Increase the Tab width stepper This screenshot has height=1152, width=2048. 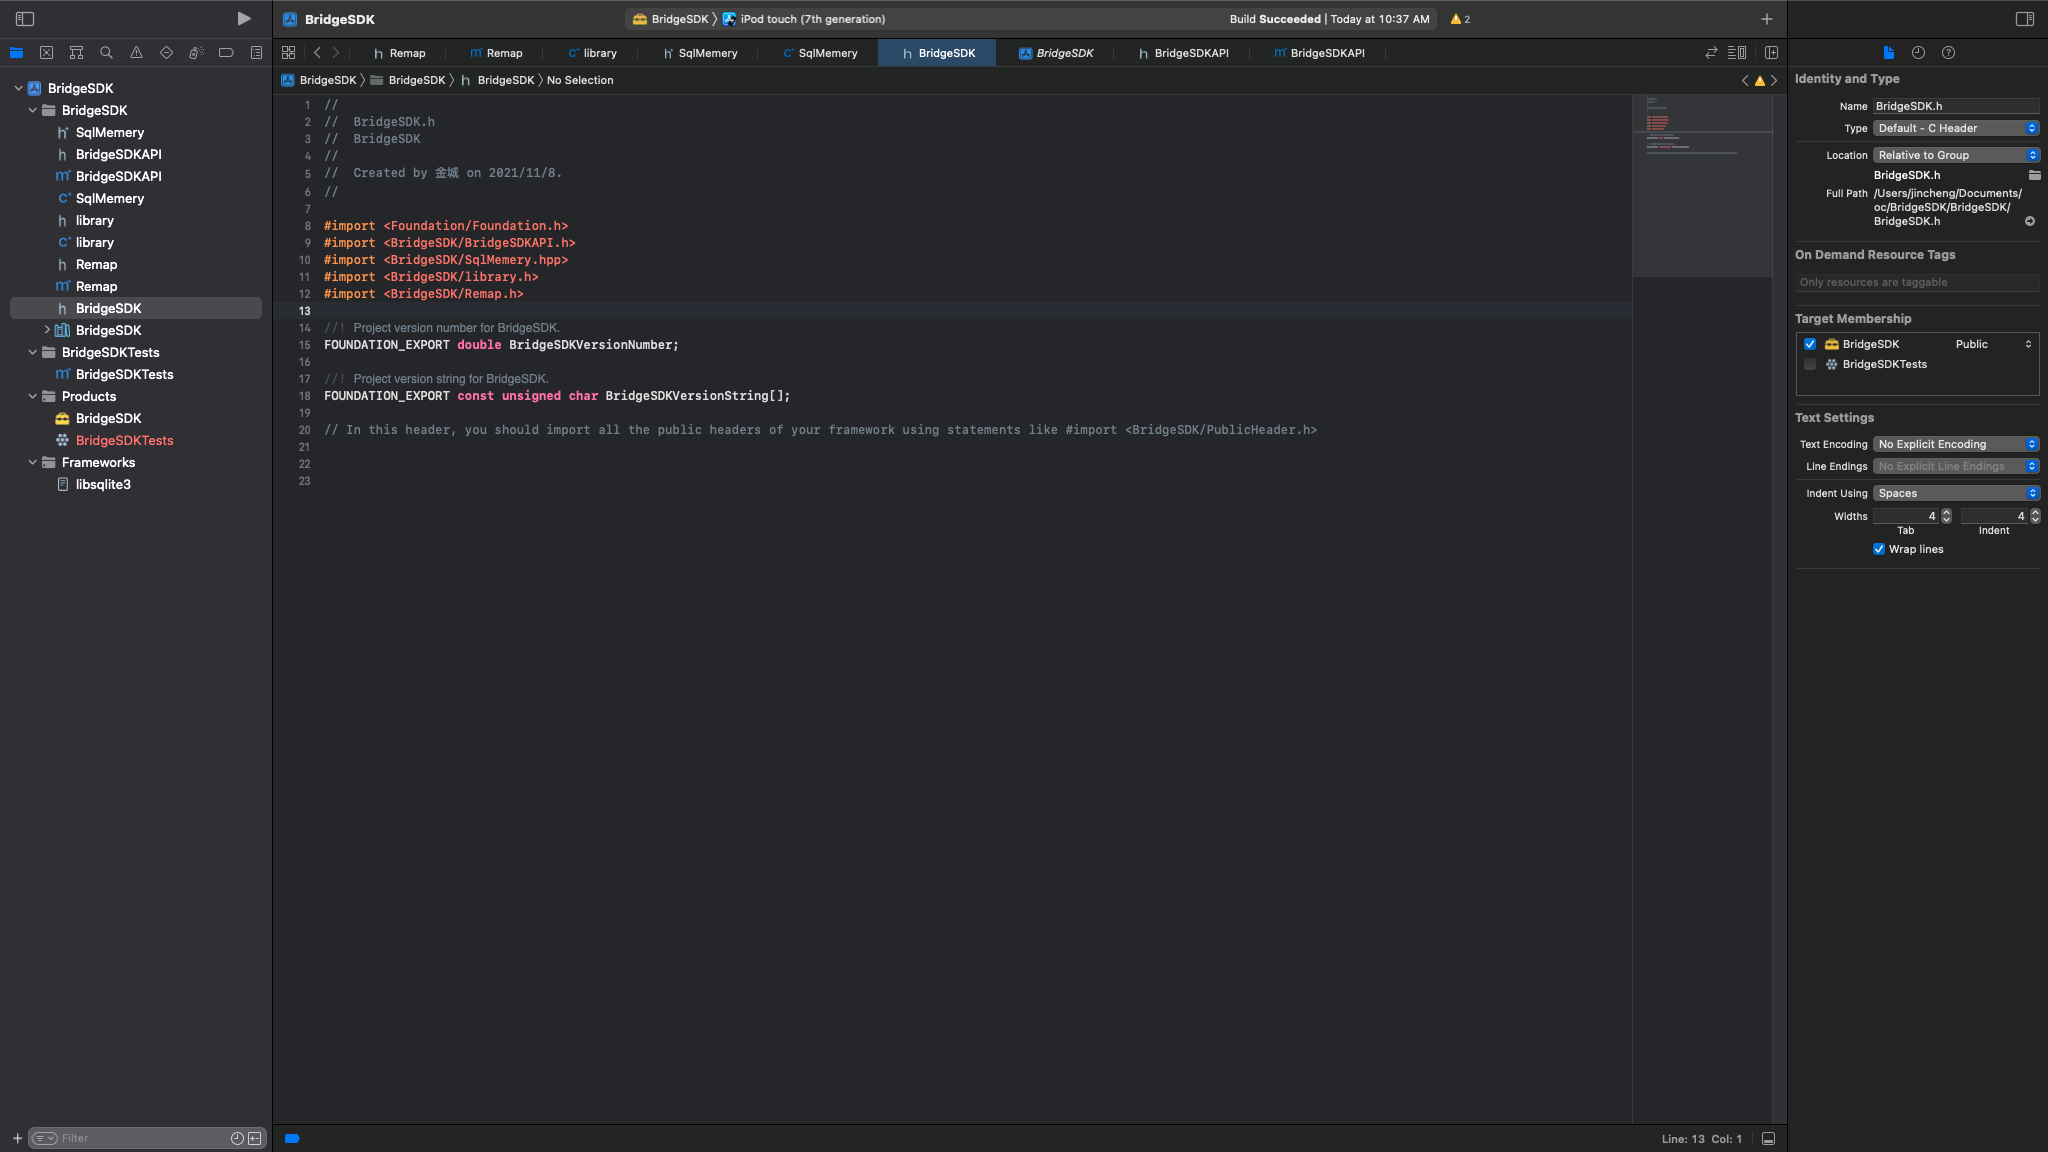click(x=1946, y=512)
